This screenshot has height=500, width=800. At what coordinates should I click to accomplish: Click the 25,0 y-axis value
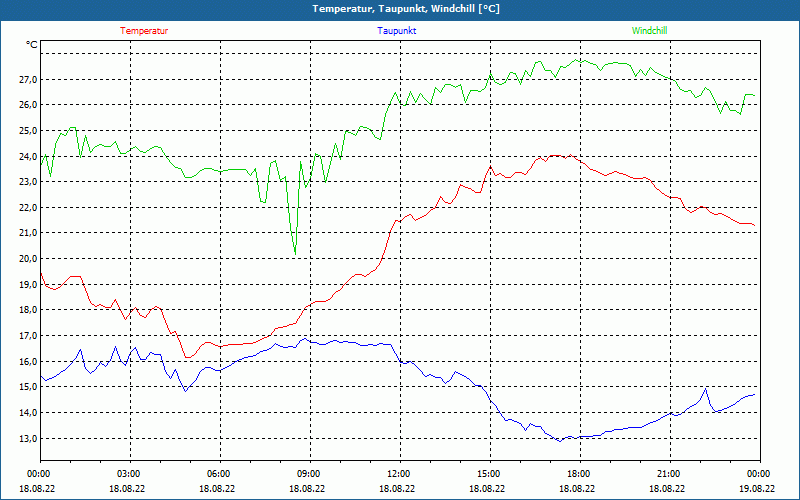click(29, 131)
